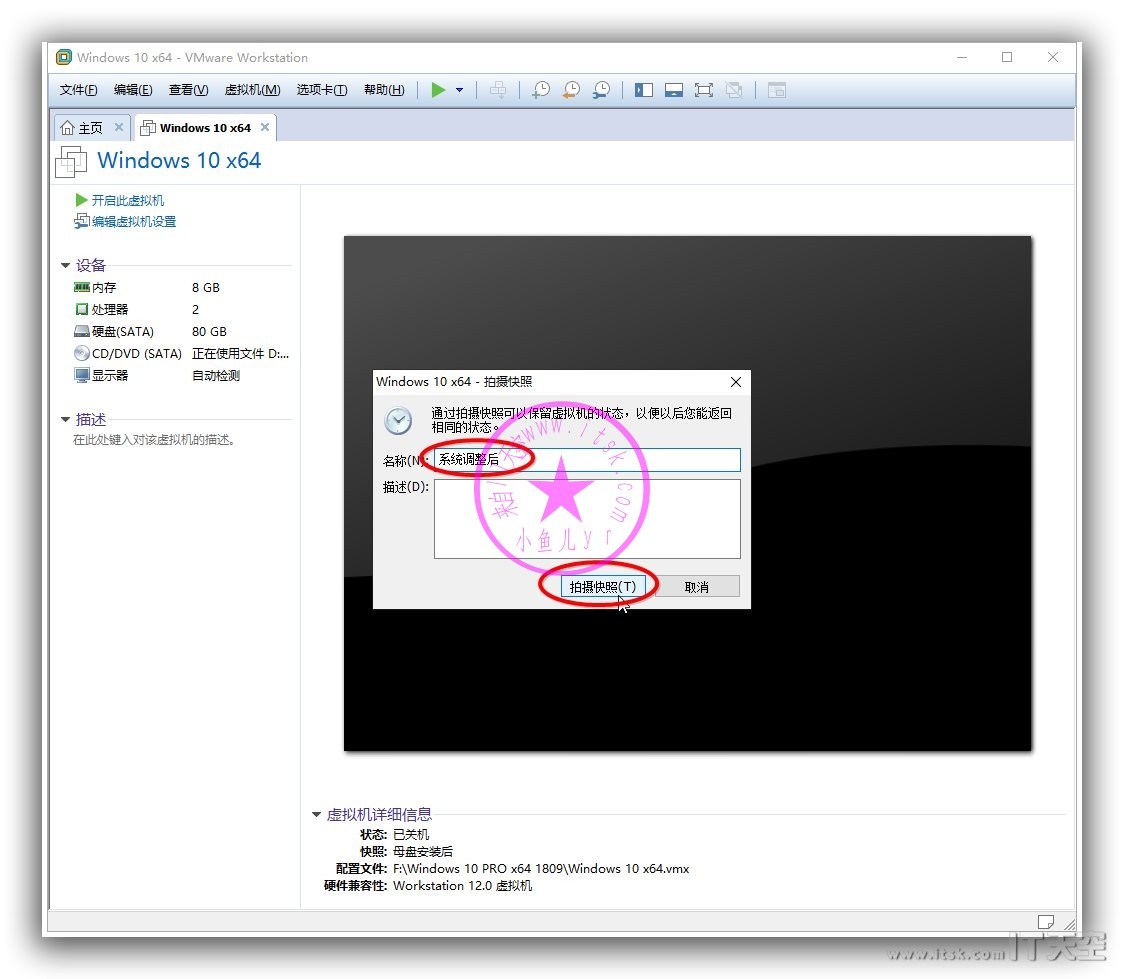Select the 显示器 device row
1124x979 pixels.
[x=181, y=376]
